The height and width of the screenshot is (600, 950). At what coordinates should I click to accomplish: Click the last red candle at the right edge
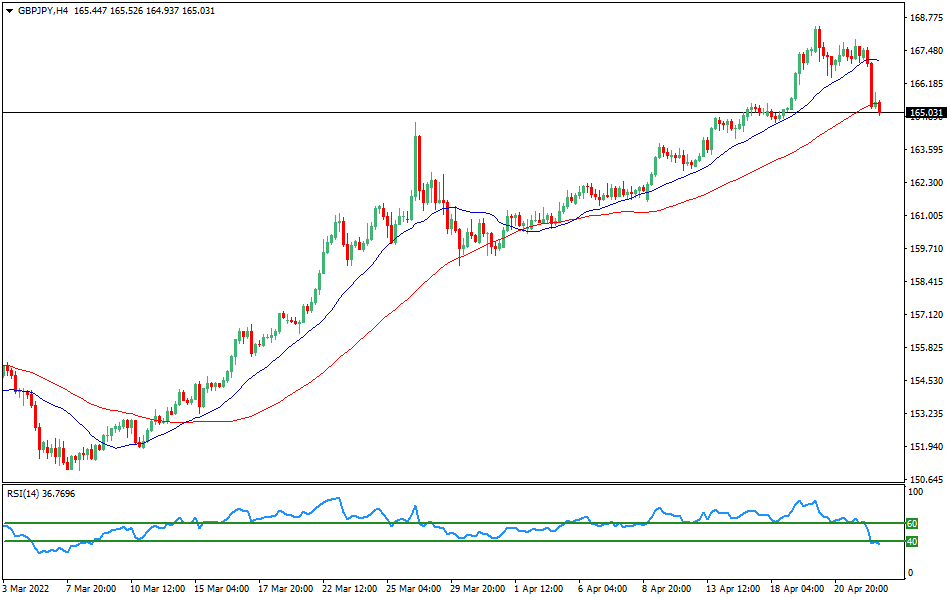coord(879,107)
